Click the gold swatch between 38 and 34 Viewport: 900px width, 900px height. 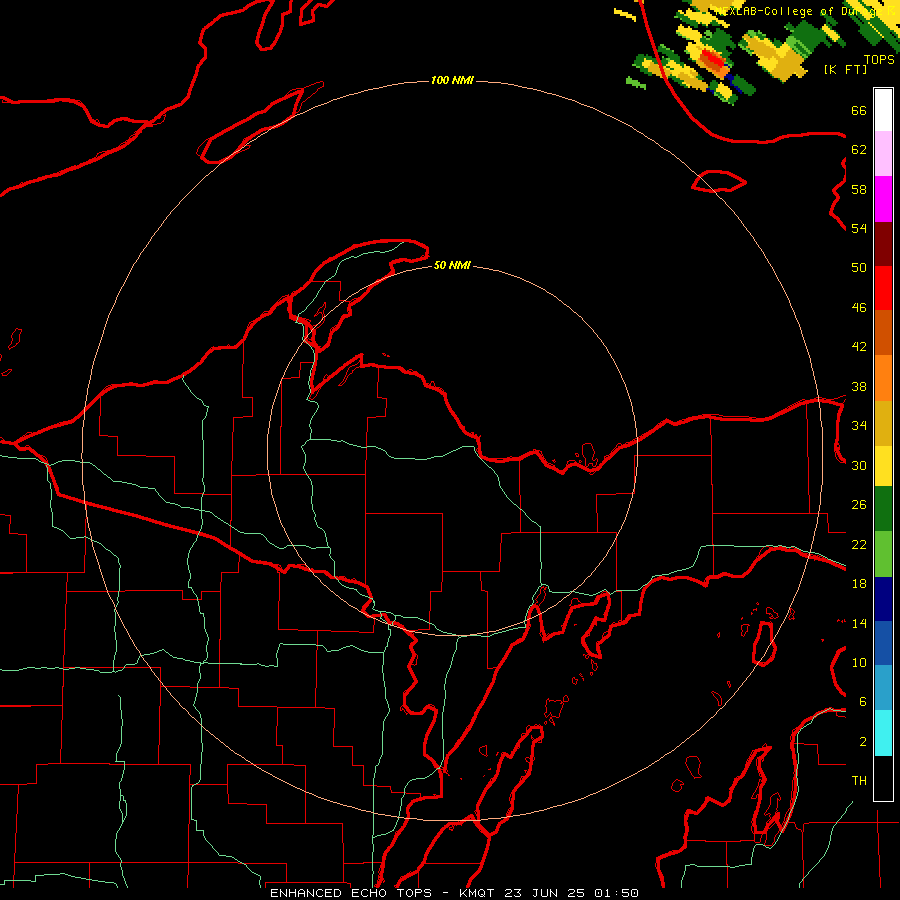pyautogui.click(x=883, y=423)
